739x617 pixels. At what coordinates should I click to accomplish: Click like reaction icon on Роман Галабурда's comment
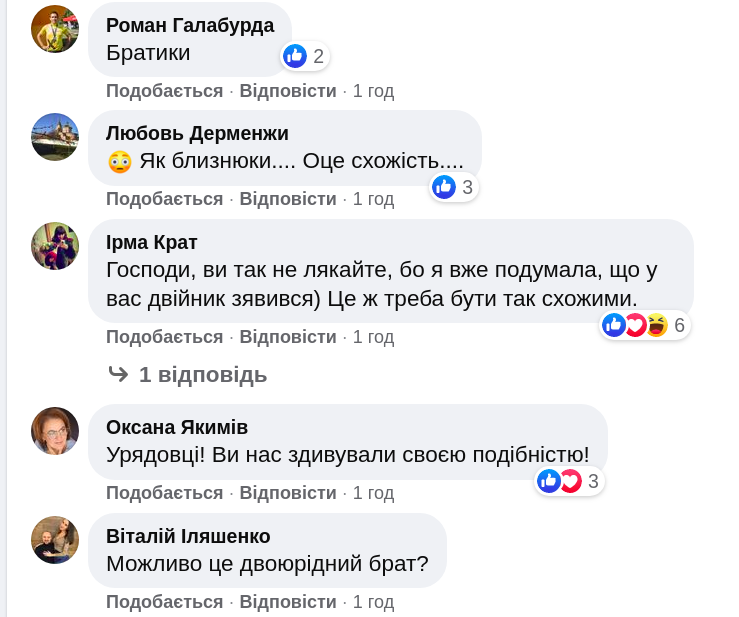295,56
